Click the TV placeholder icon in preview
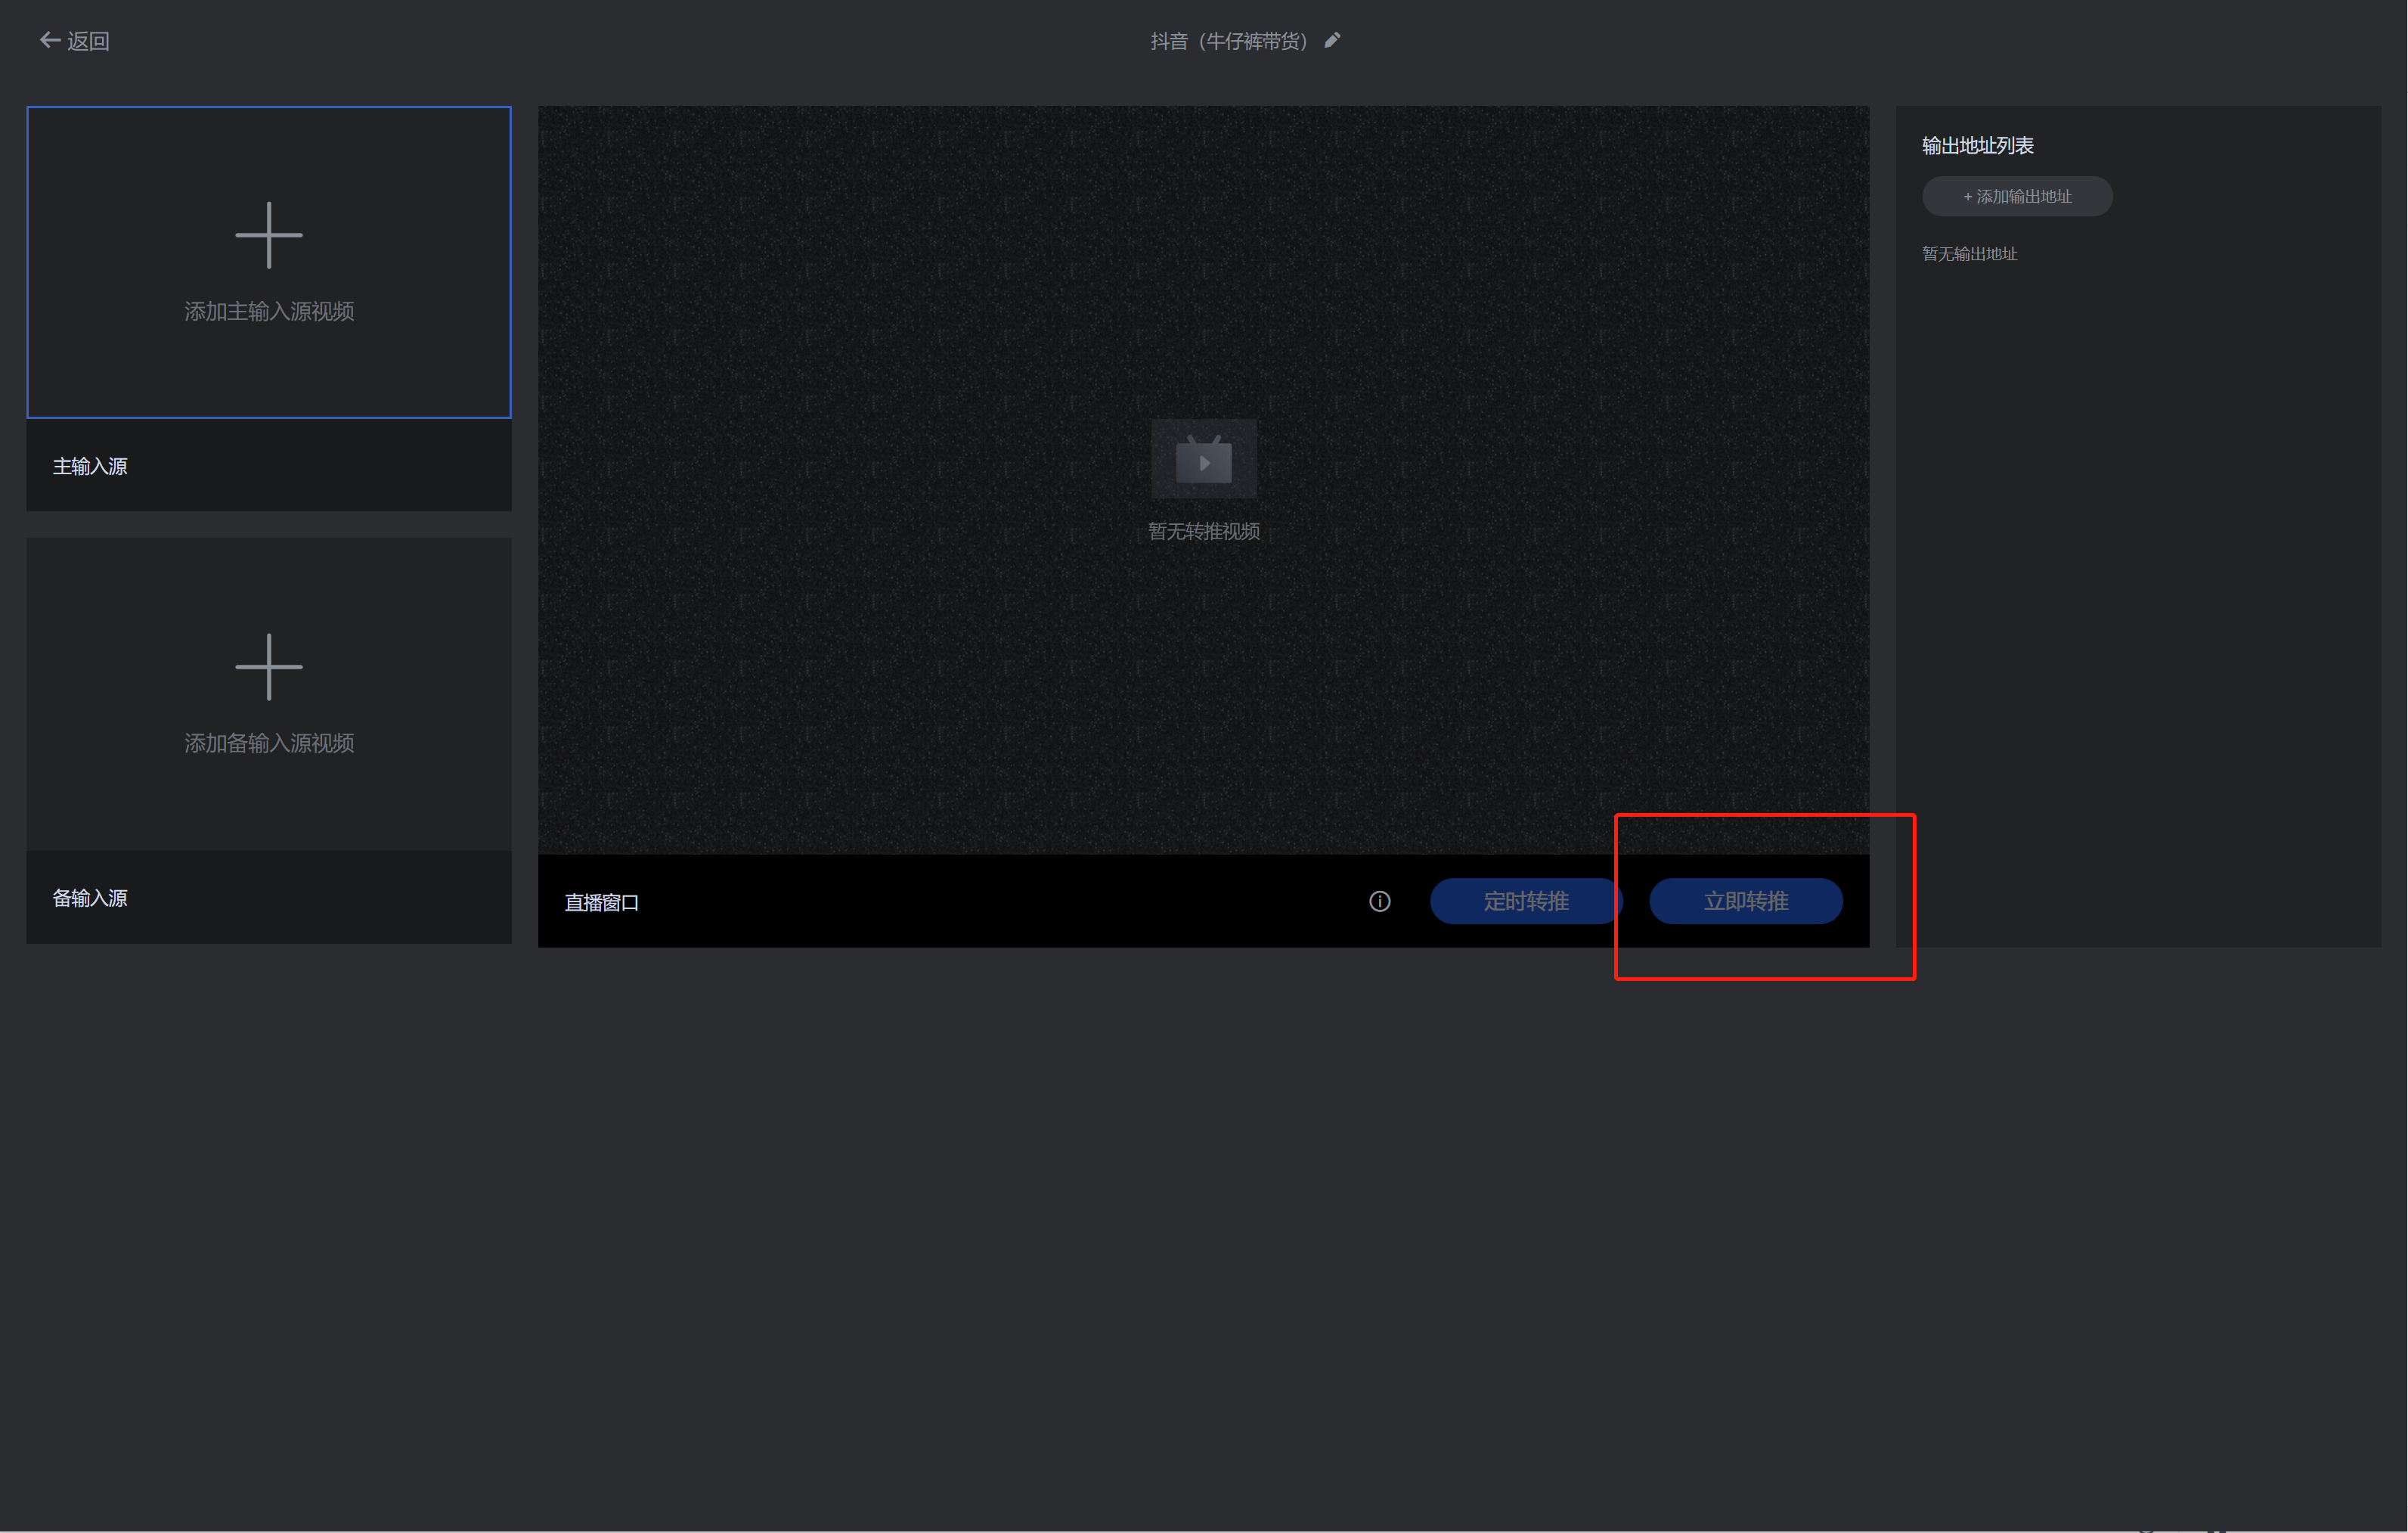This screenshot has height=1533, width=2408. [x=1203, y=460]
